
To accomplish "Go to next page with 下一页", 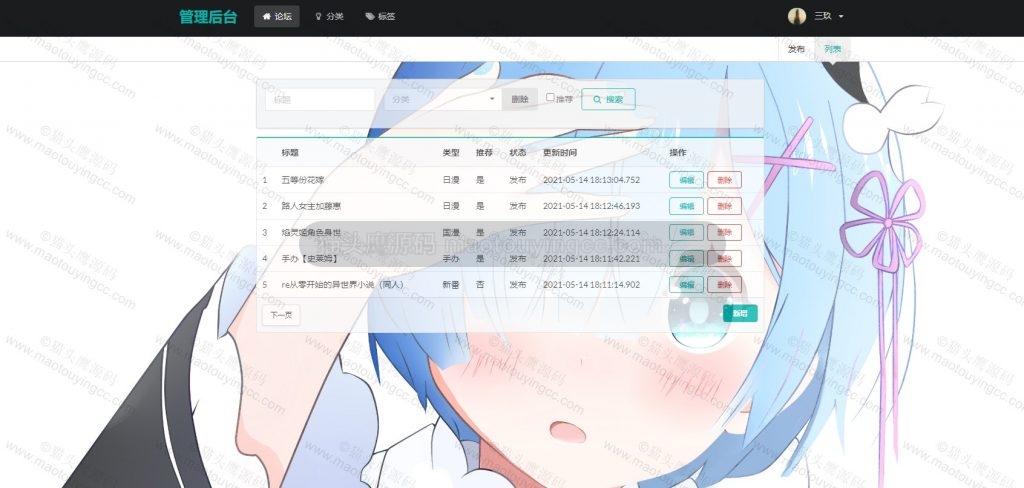I will tap(281, 315).
